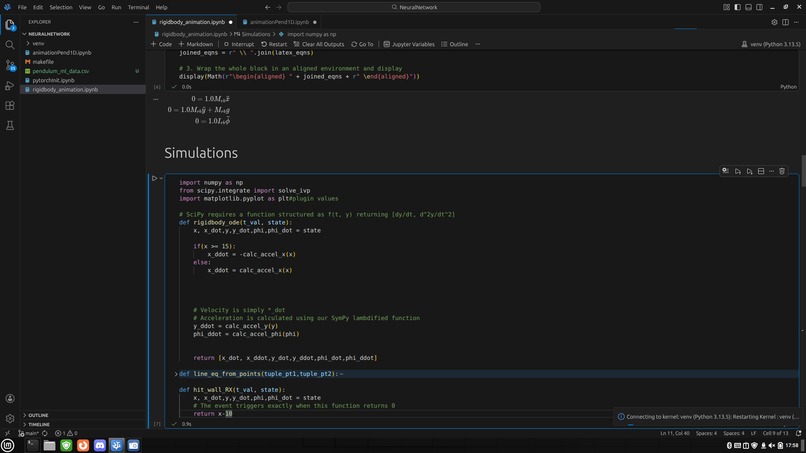Open the run cell dropdown arrow
806x453 pixels.
coord(161,178)
